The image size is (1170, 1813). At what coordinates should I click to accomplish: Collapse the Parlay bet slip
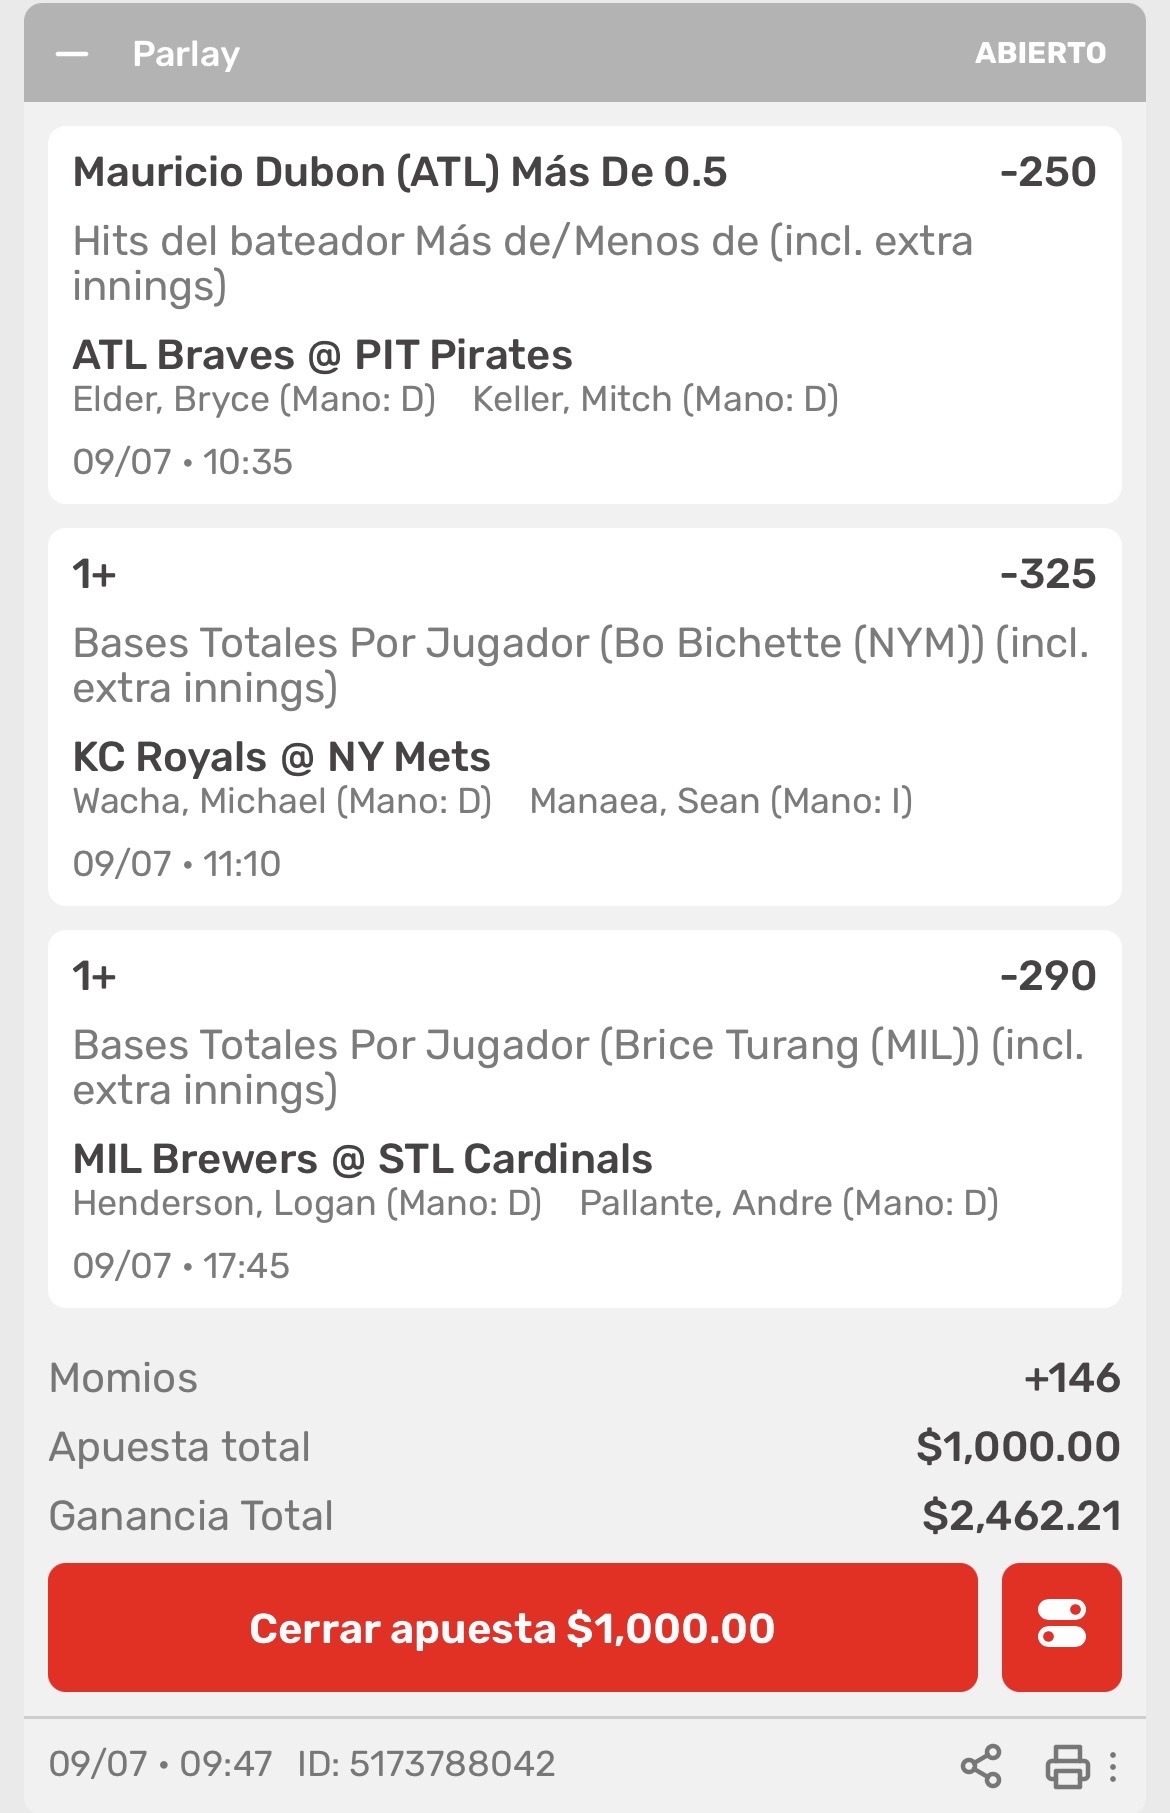pos(72,54)
